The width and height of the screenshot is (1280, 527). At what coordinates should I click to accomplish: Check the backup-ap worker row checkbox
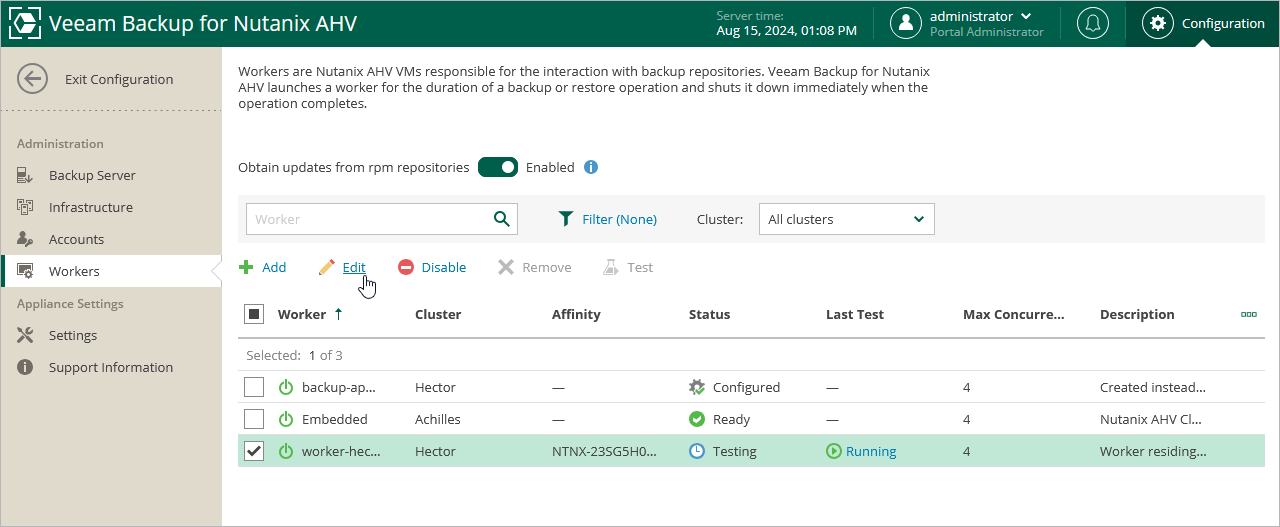point(254,387)
